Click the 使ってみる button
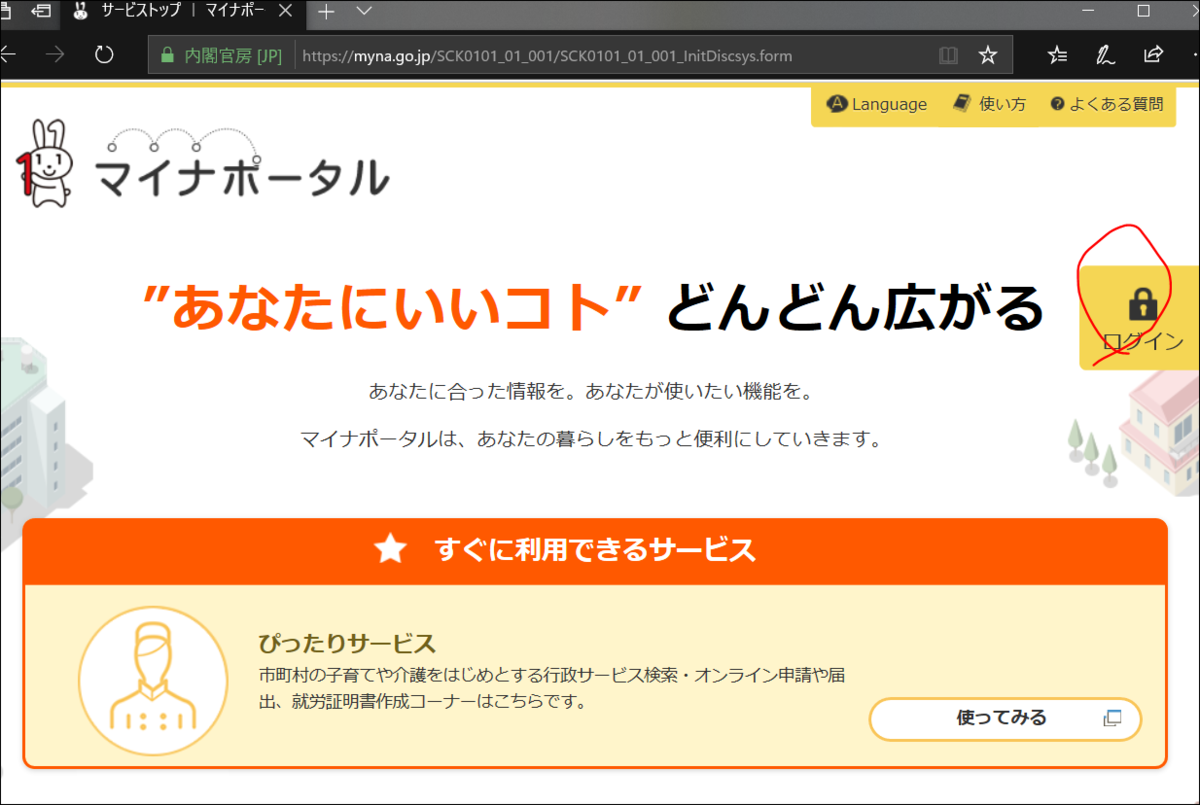This screenshot has height=805, width=1200. 1005,718
